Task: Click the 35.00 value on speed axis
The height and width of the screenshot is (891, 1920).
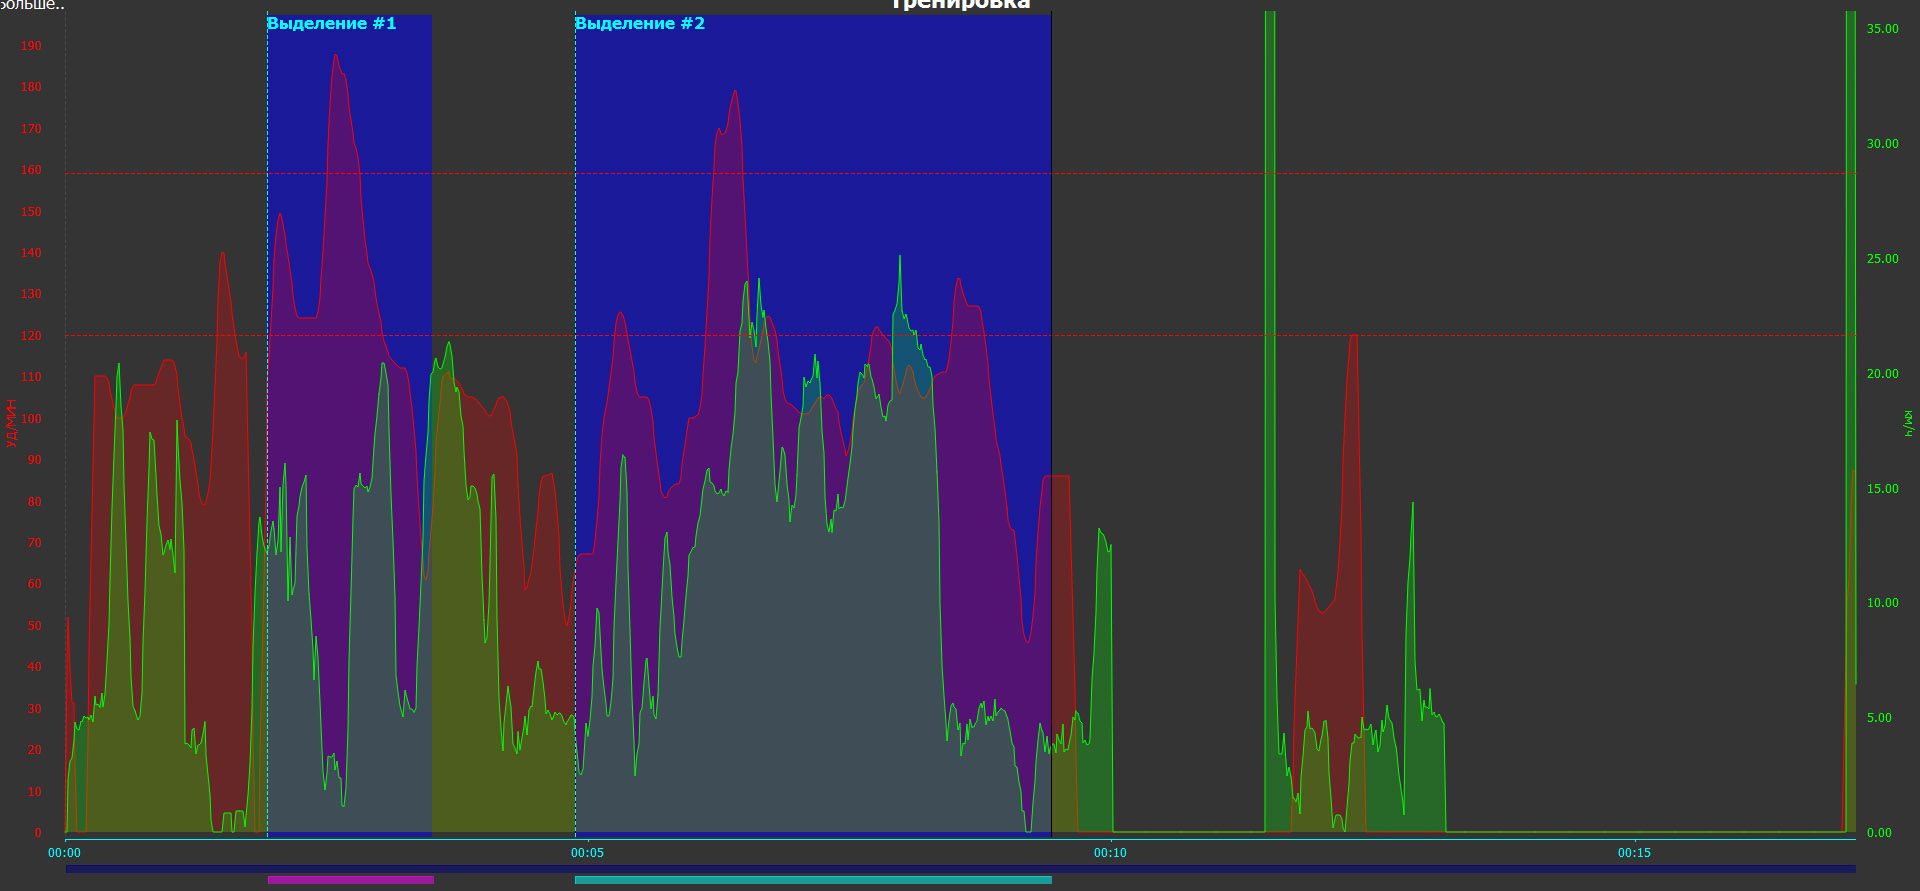Action: pos(1882,29)
